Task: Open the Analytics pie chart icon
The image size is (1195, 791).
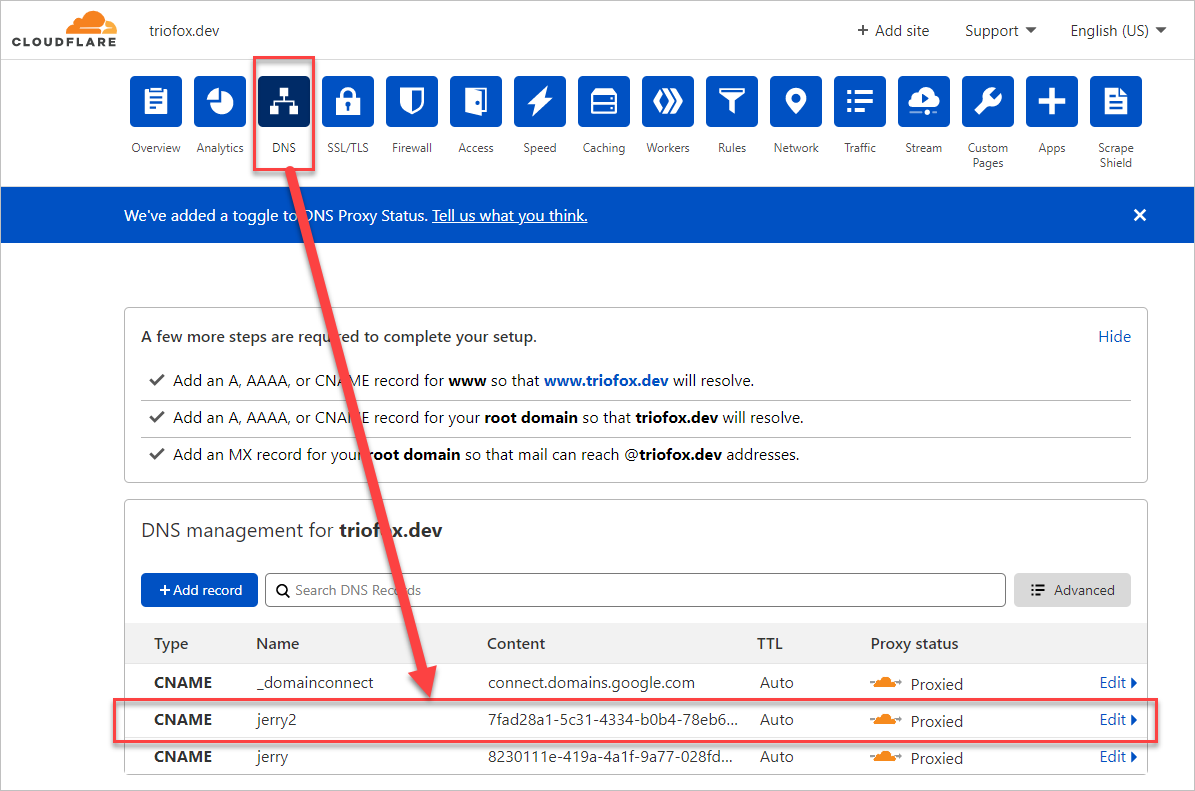Action: tap(219, 101)
